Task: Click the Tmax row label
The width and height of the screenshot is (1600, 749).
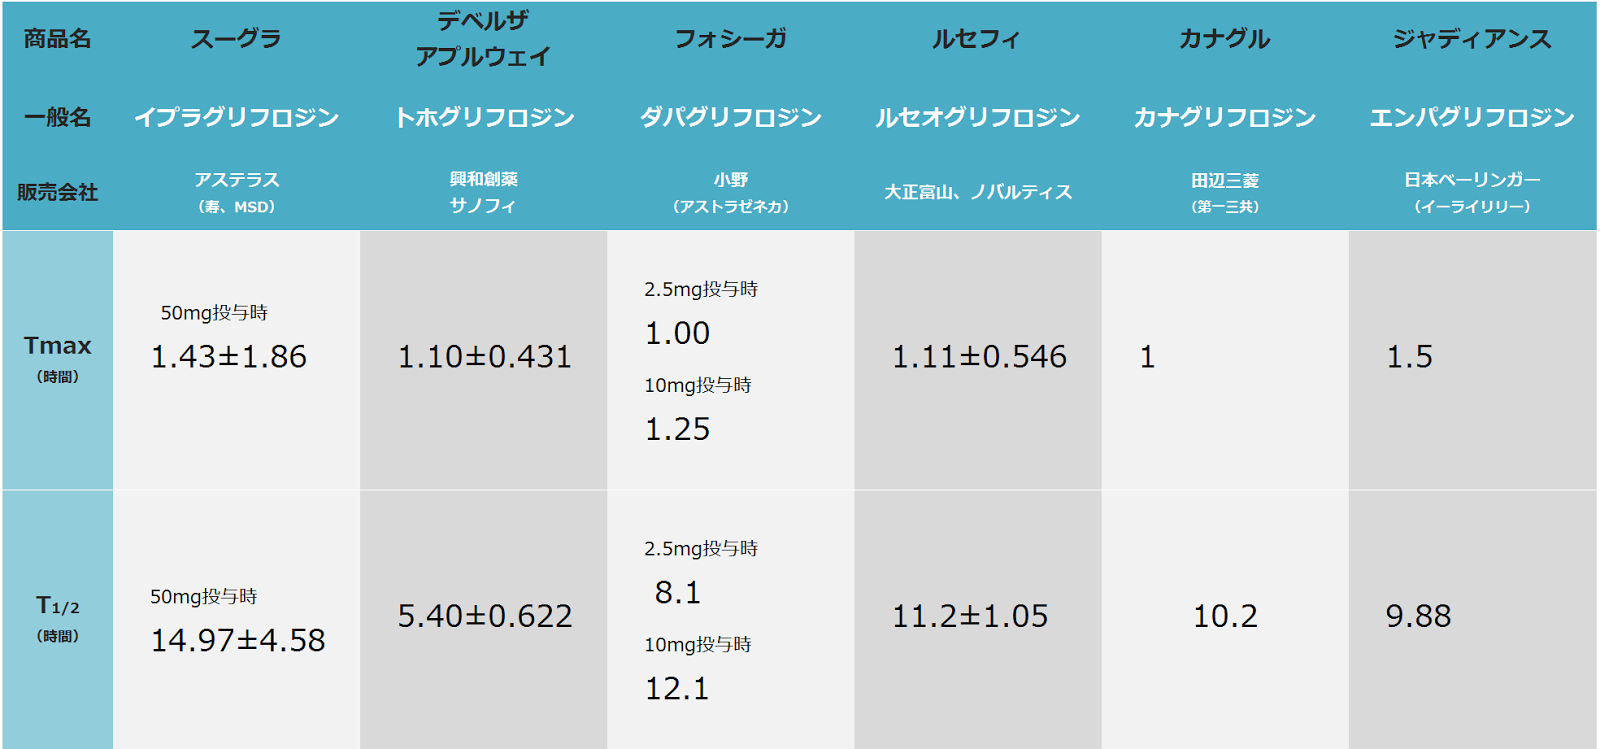Action: (57, 358)
